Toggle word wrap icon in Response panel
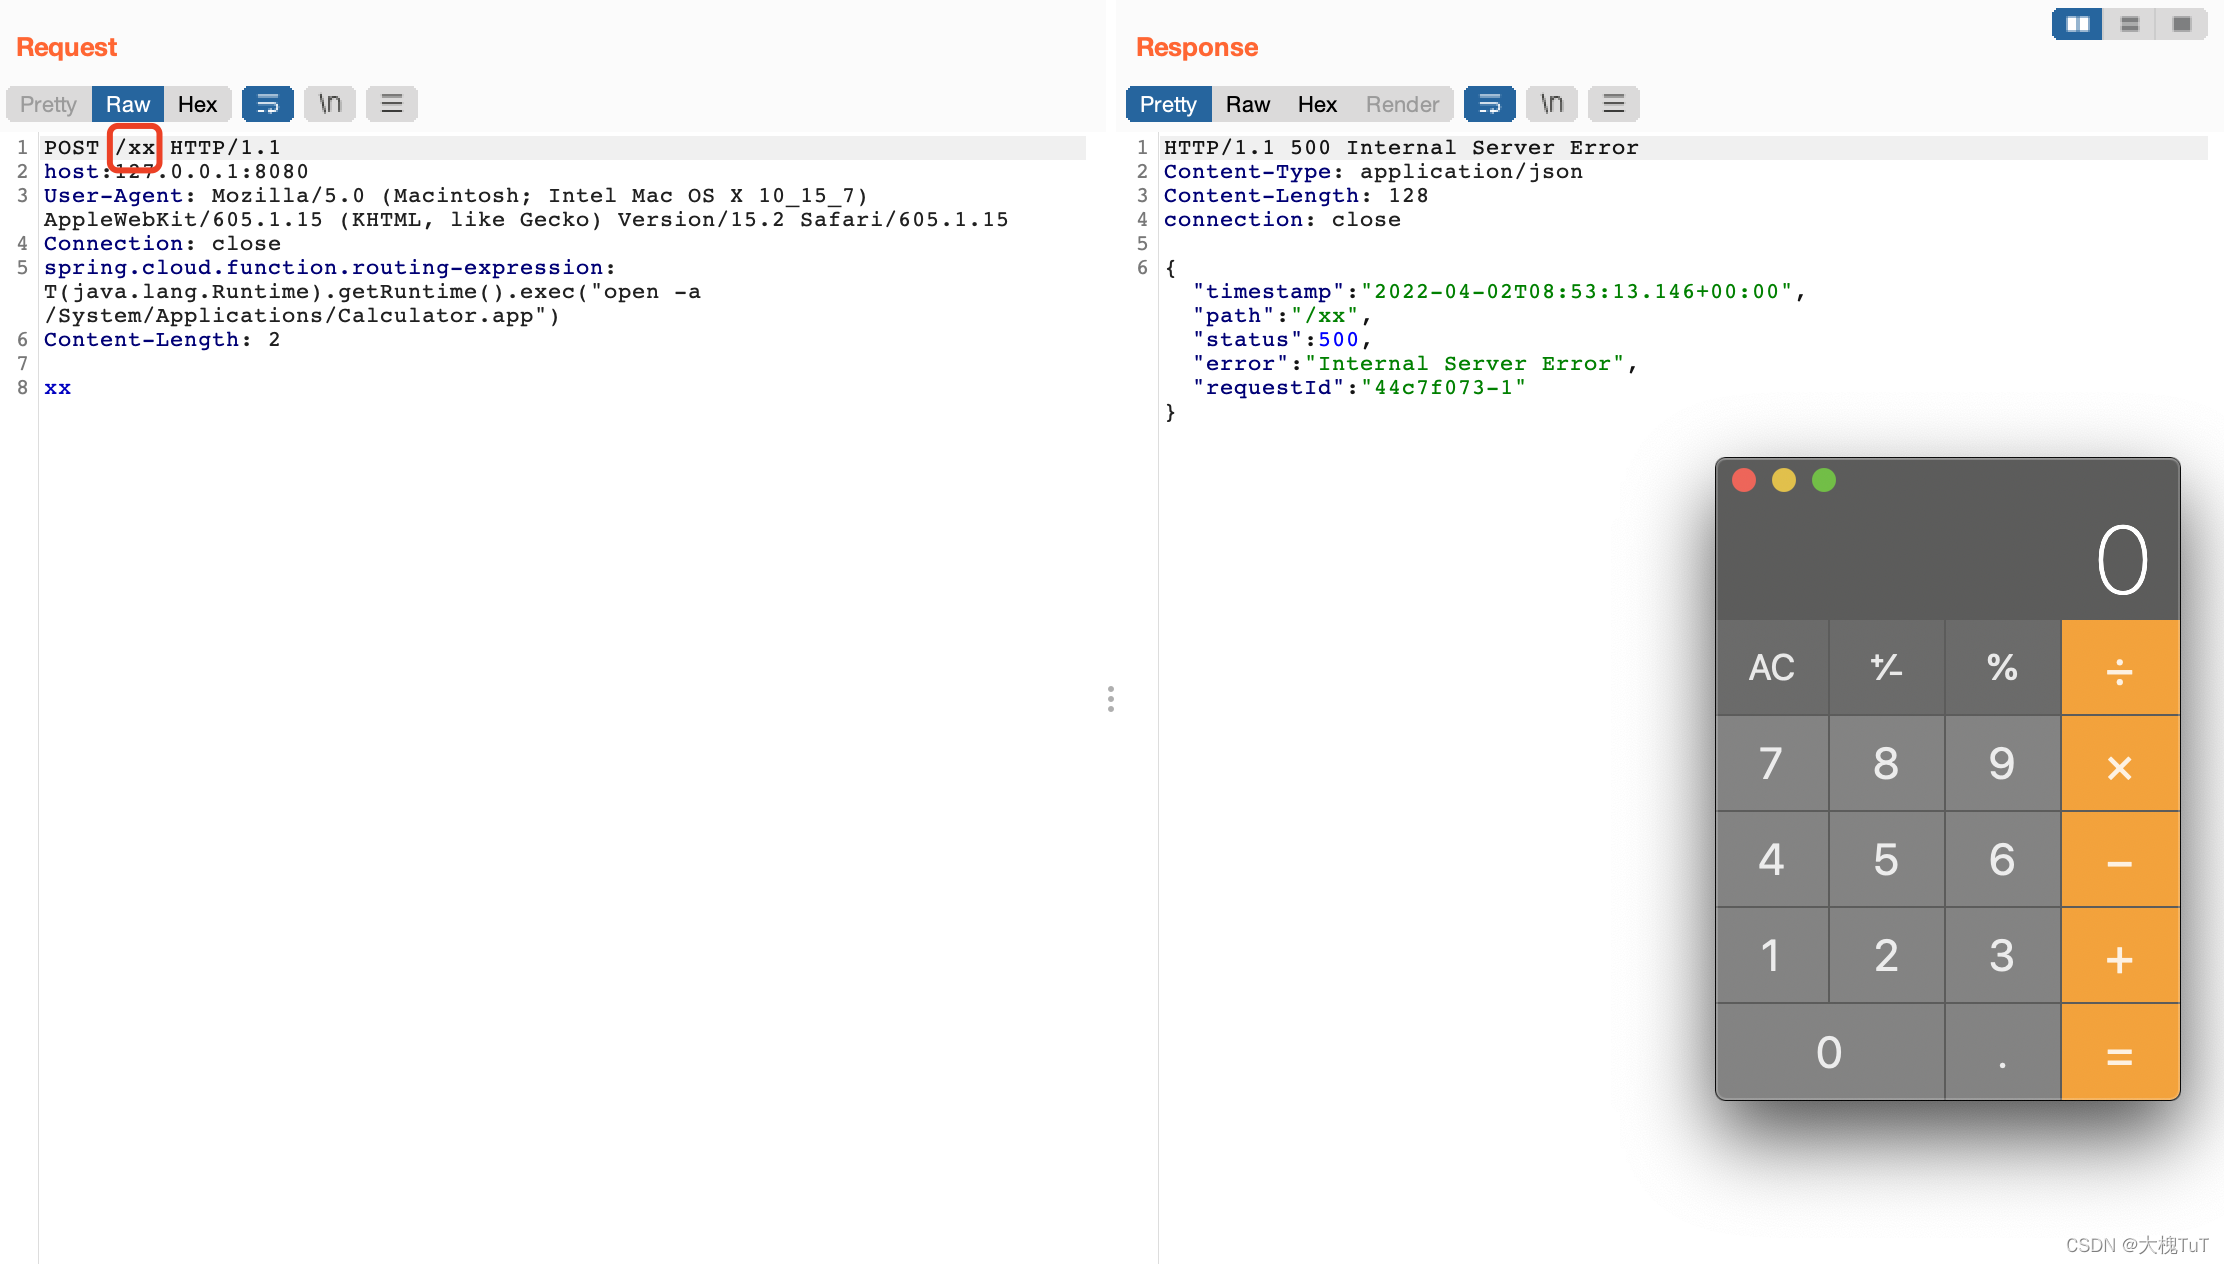 (1489, 104)
